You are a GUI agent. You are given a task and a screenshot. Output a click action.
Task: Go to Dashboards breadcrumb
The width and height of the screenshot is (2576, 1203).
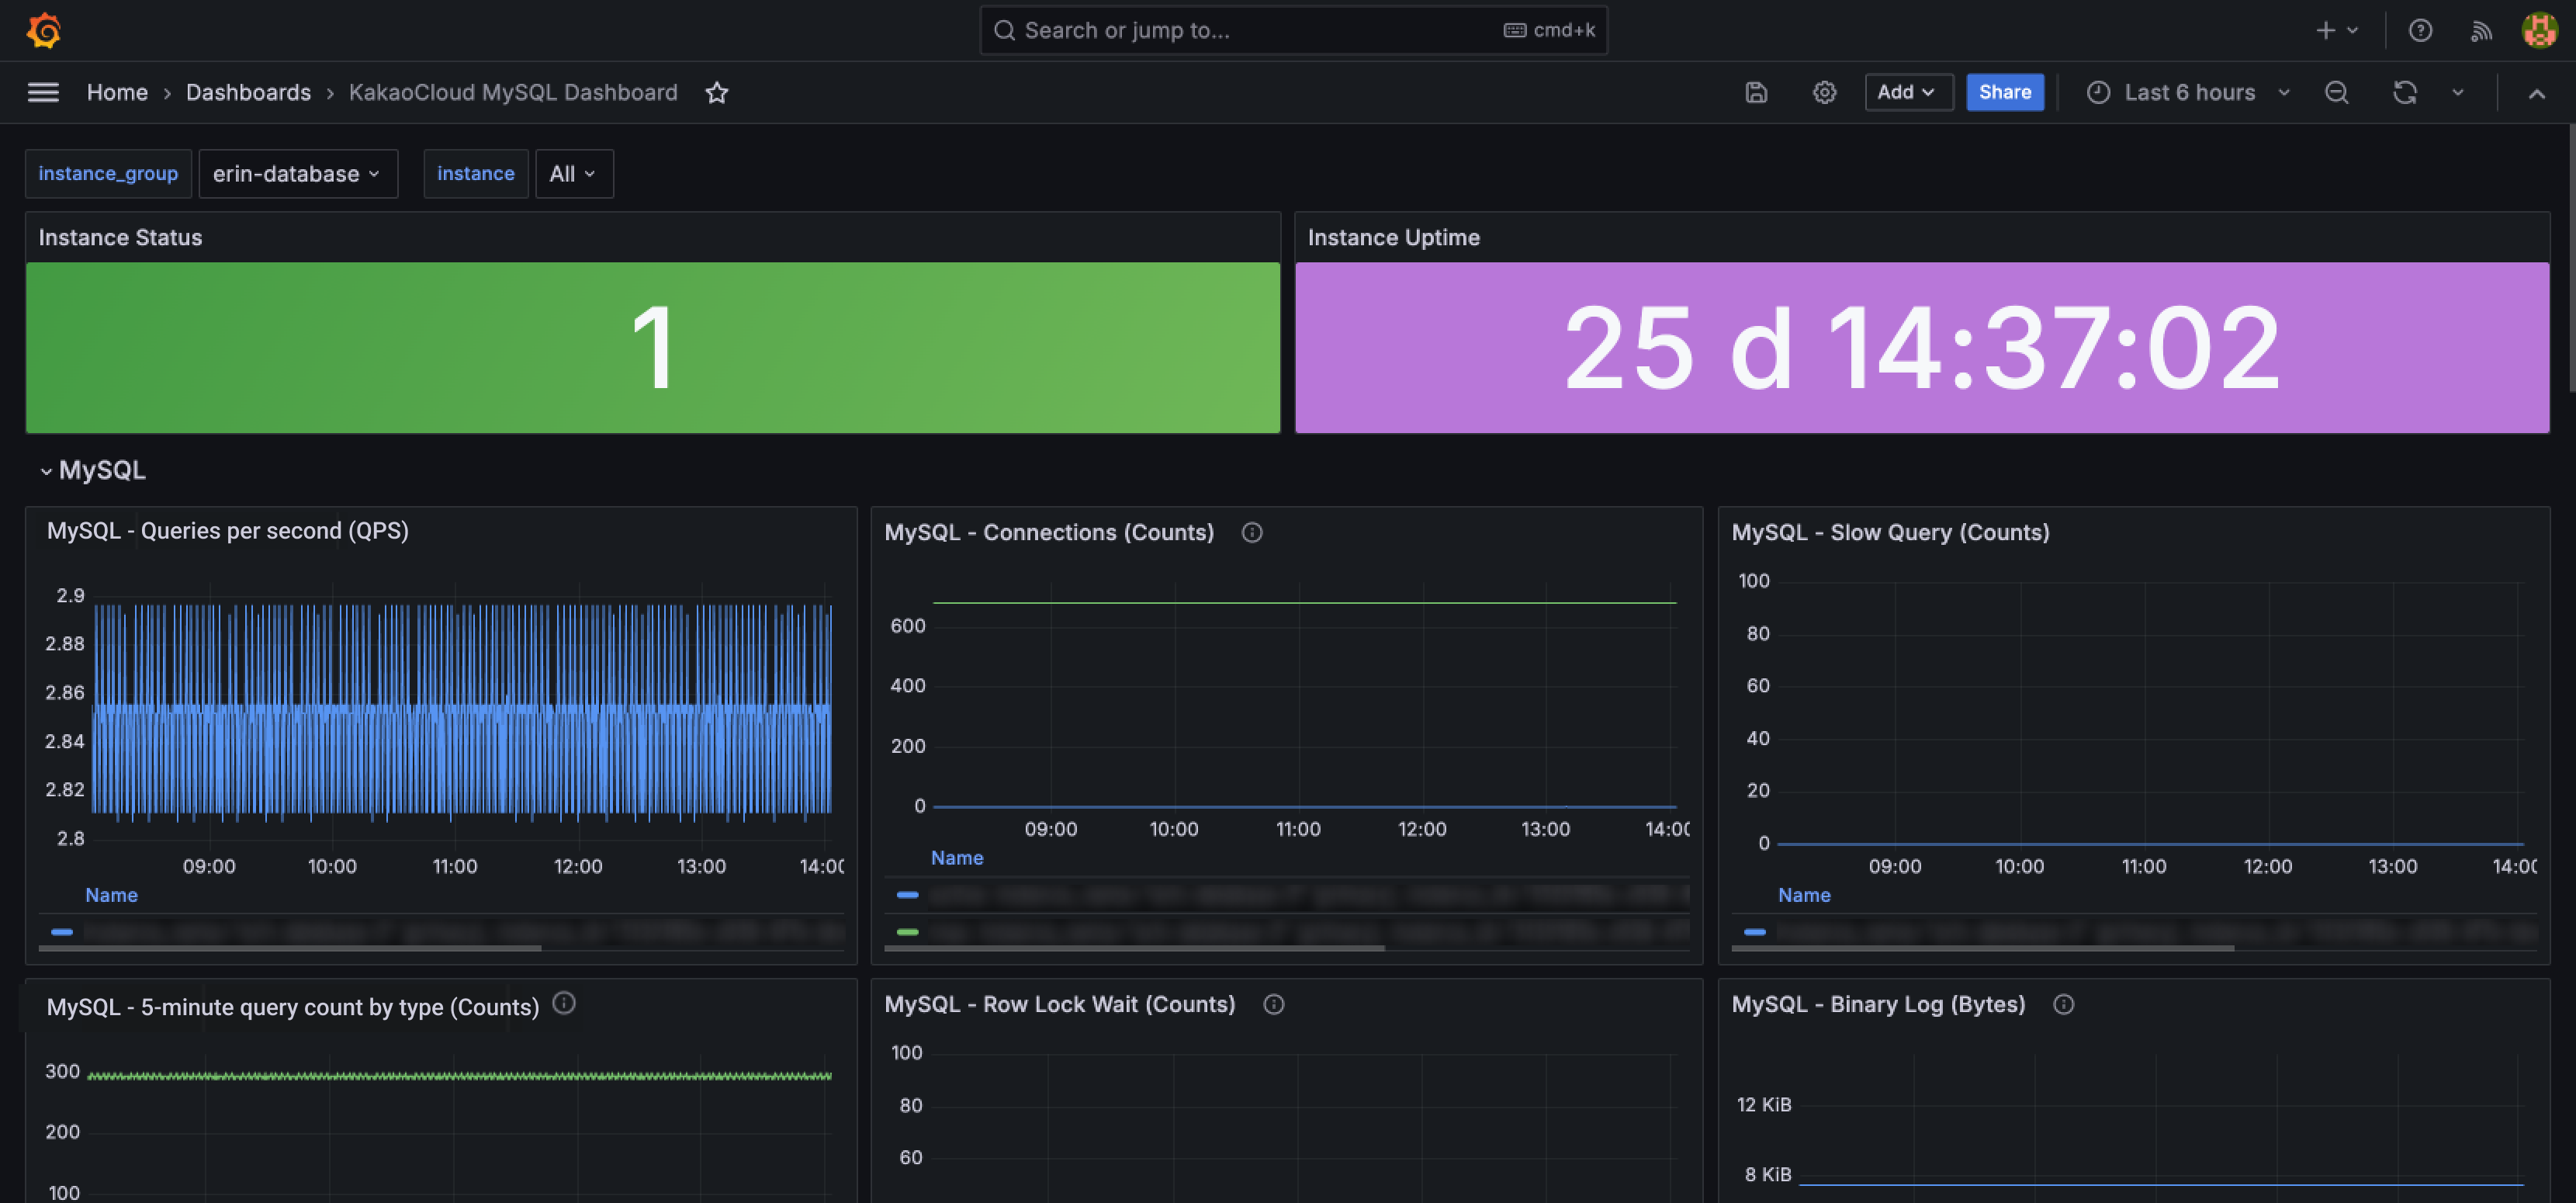coord(248,92)
